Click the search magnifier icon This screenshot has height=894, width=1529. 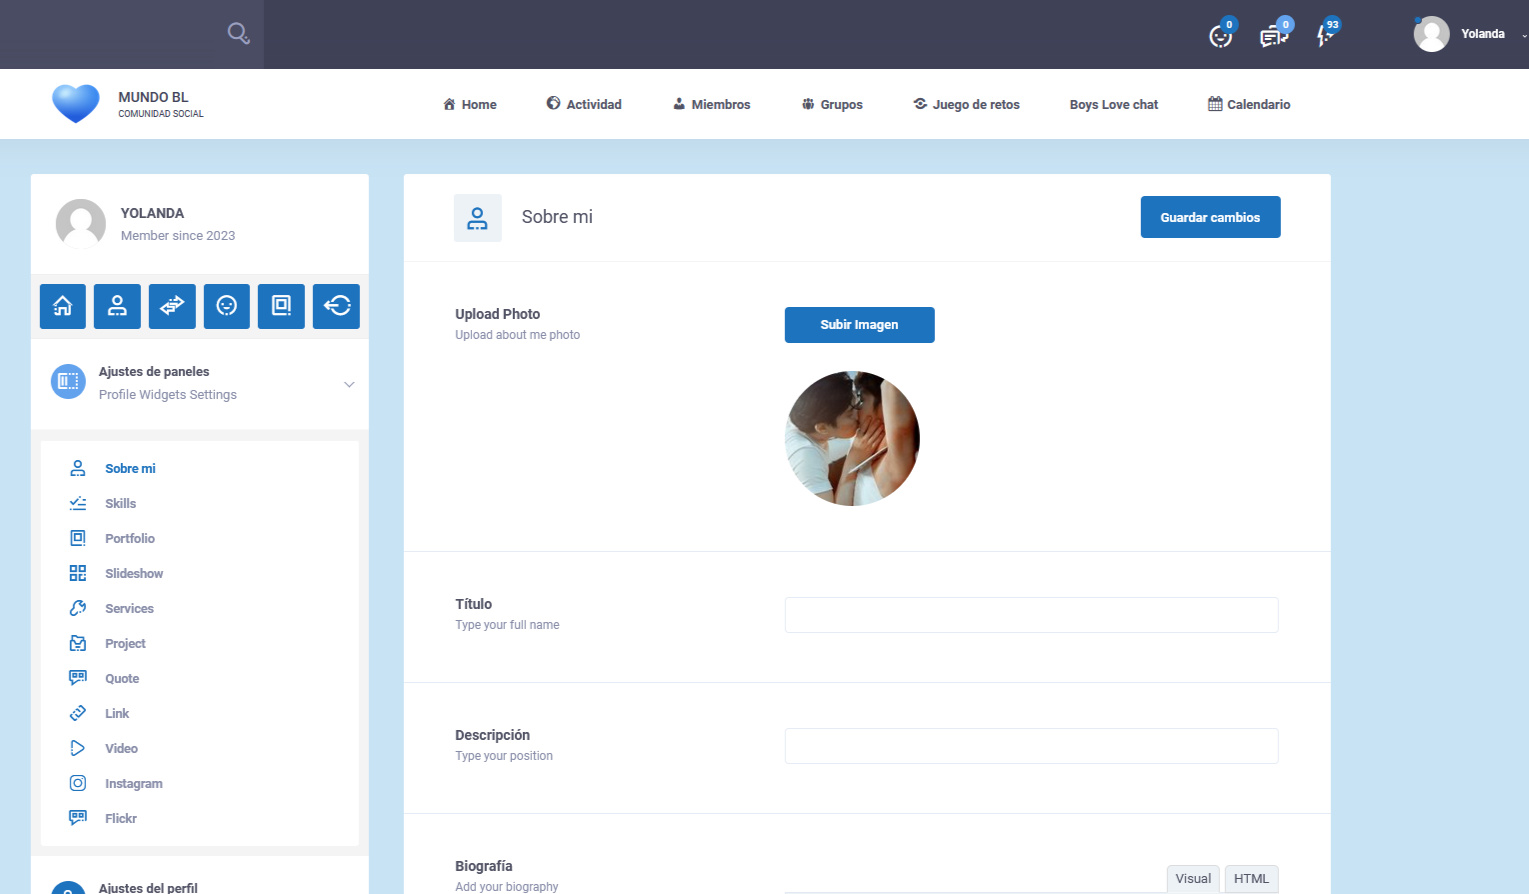click(238, 33)
